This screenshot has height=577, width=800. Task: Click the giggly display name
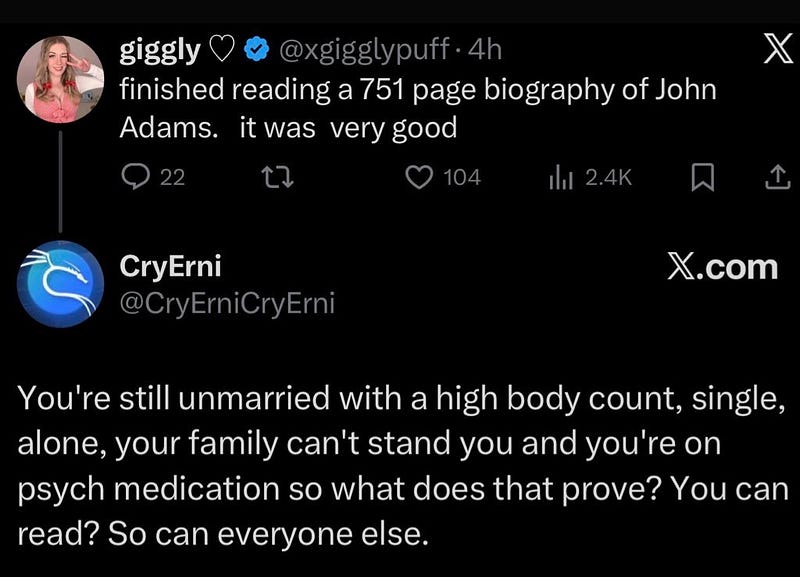coord(161,49)
